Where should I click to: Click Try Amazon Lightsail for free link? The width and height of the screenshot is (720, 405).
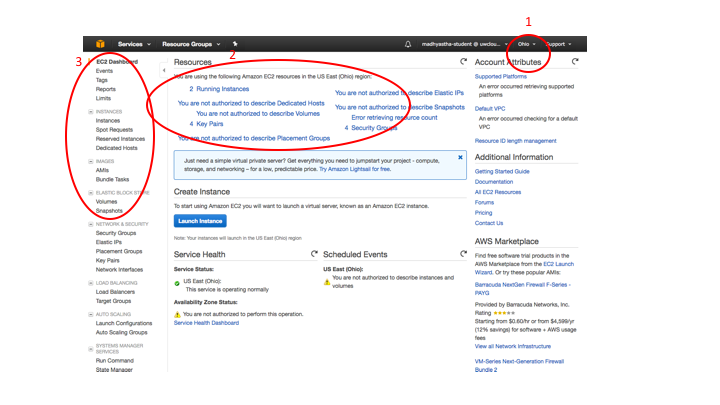pyautogui.click(x=354, y=169)
